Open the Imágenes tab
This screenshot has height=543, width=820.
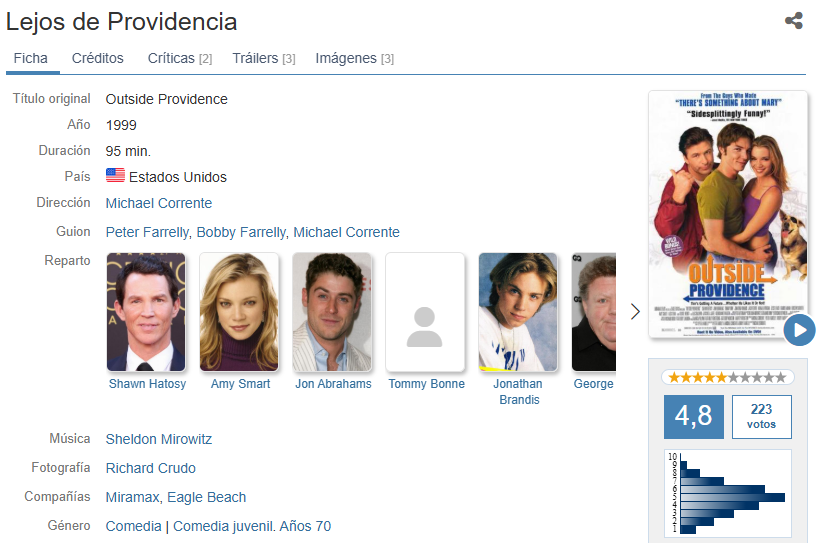pos(355,58)
